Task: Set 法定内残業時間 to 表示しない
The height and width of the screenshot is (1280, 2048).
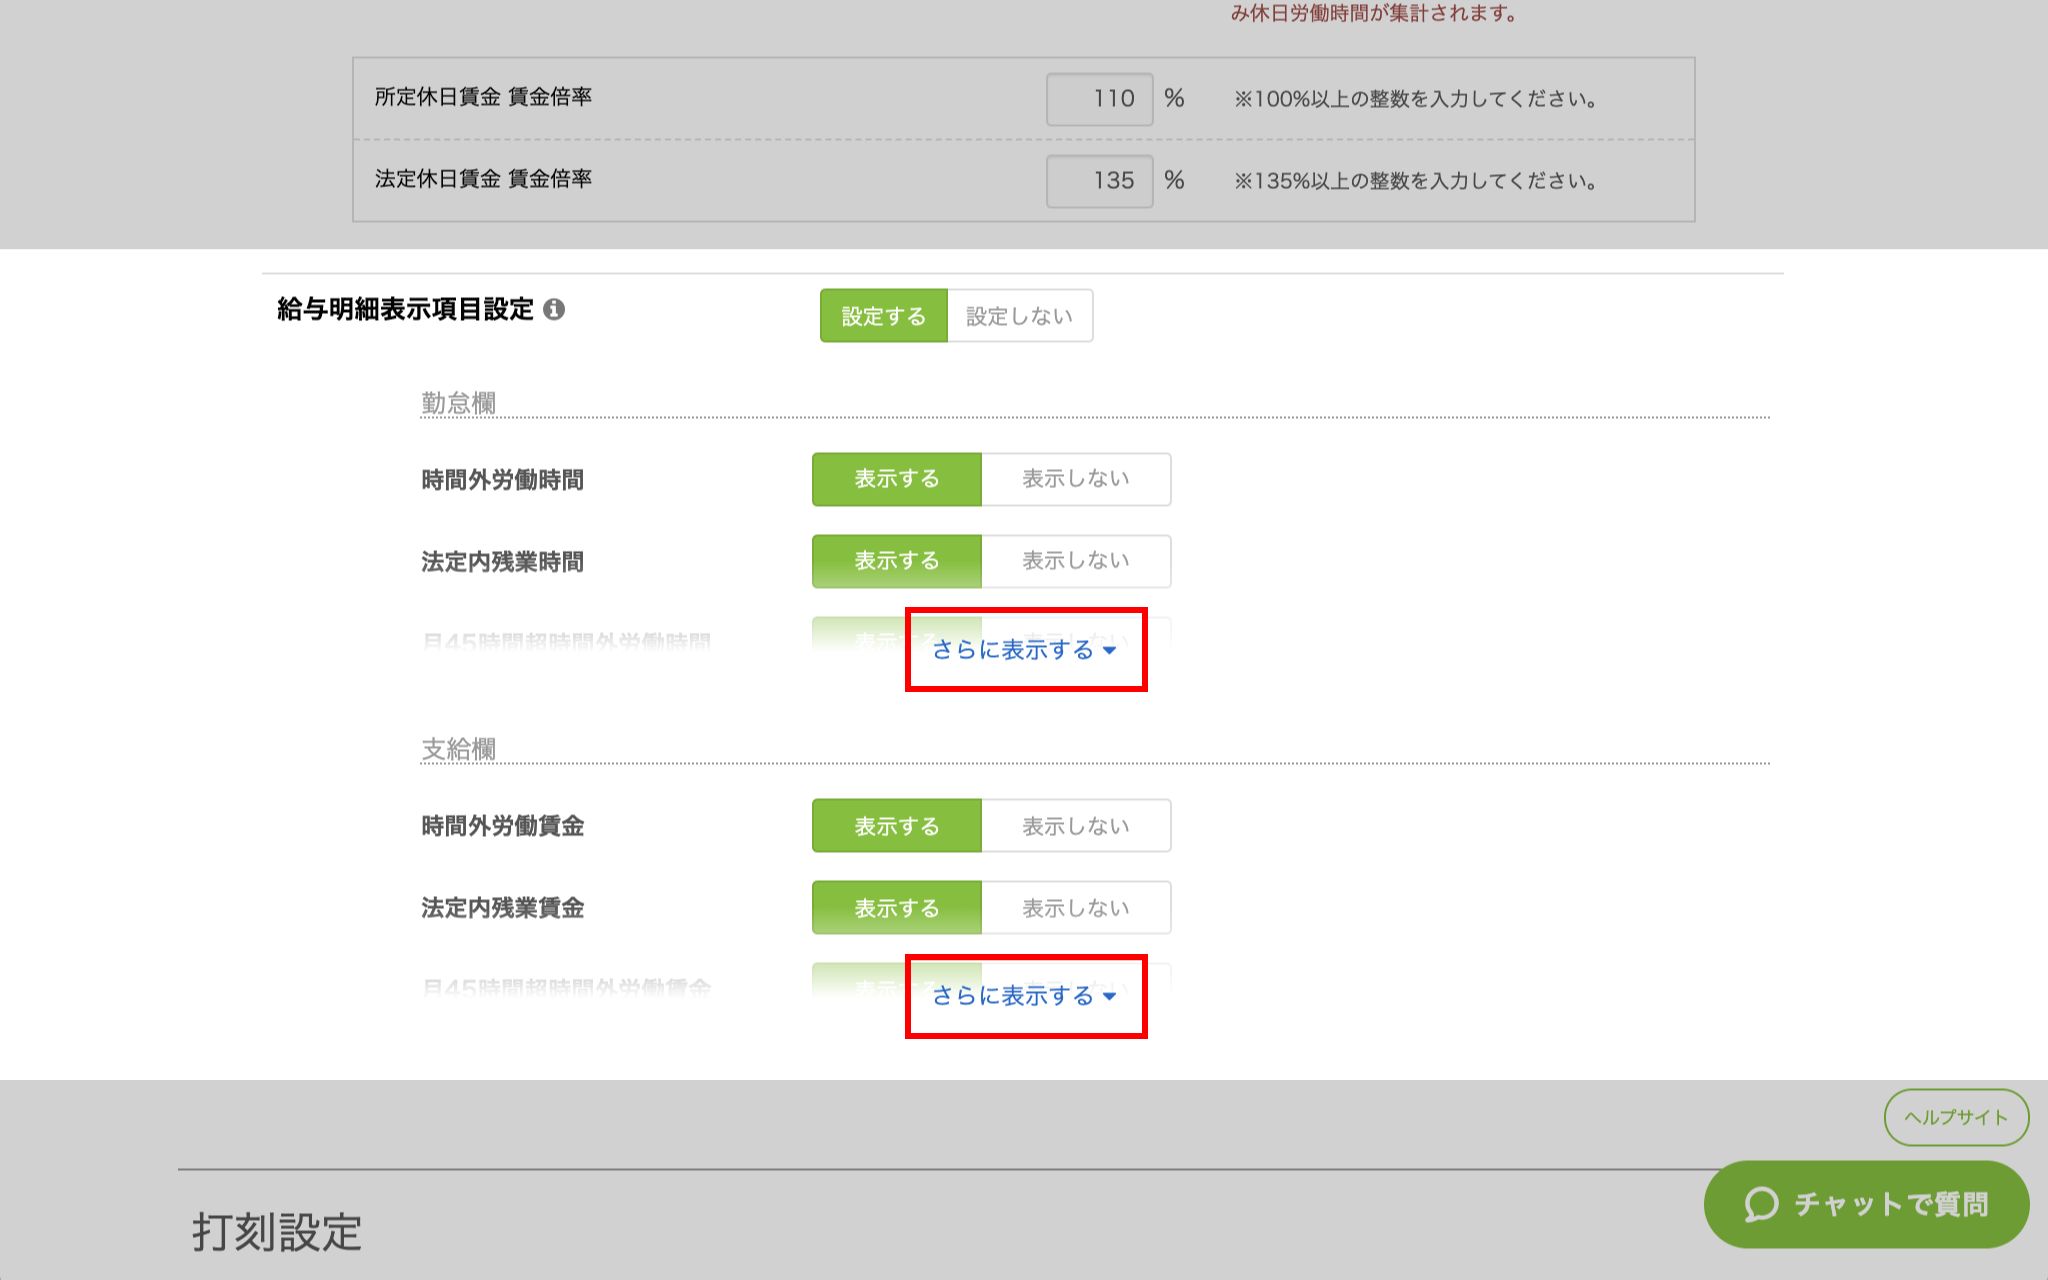Action: tap(1075, 561)
